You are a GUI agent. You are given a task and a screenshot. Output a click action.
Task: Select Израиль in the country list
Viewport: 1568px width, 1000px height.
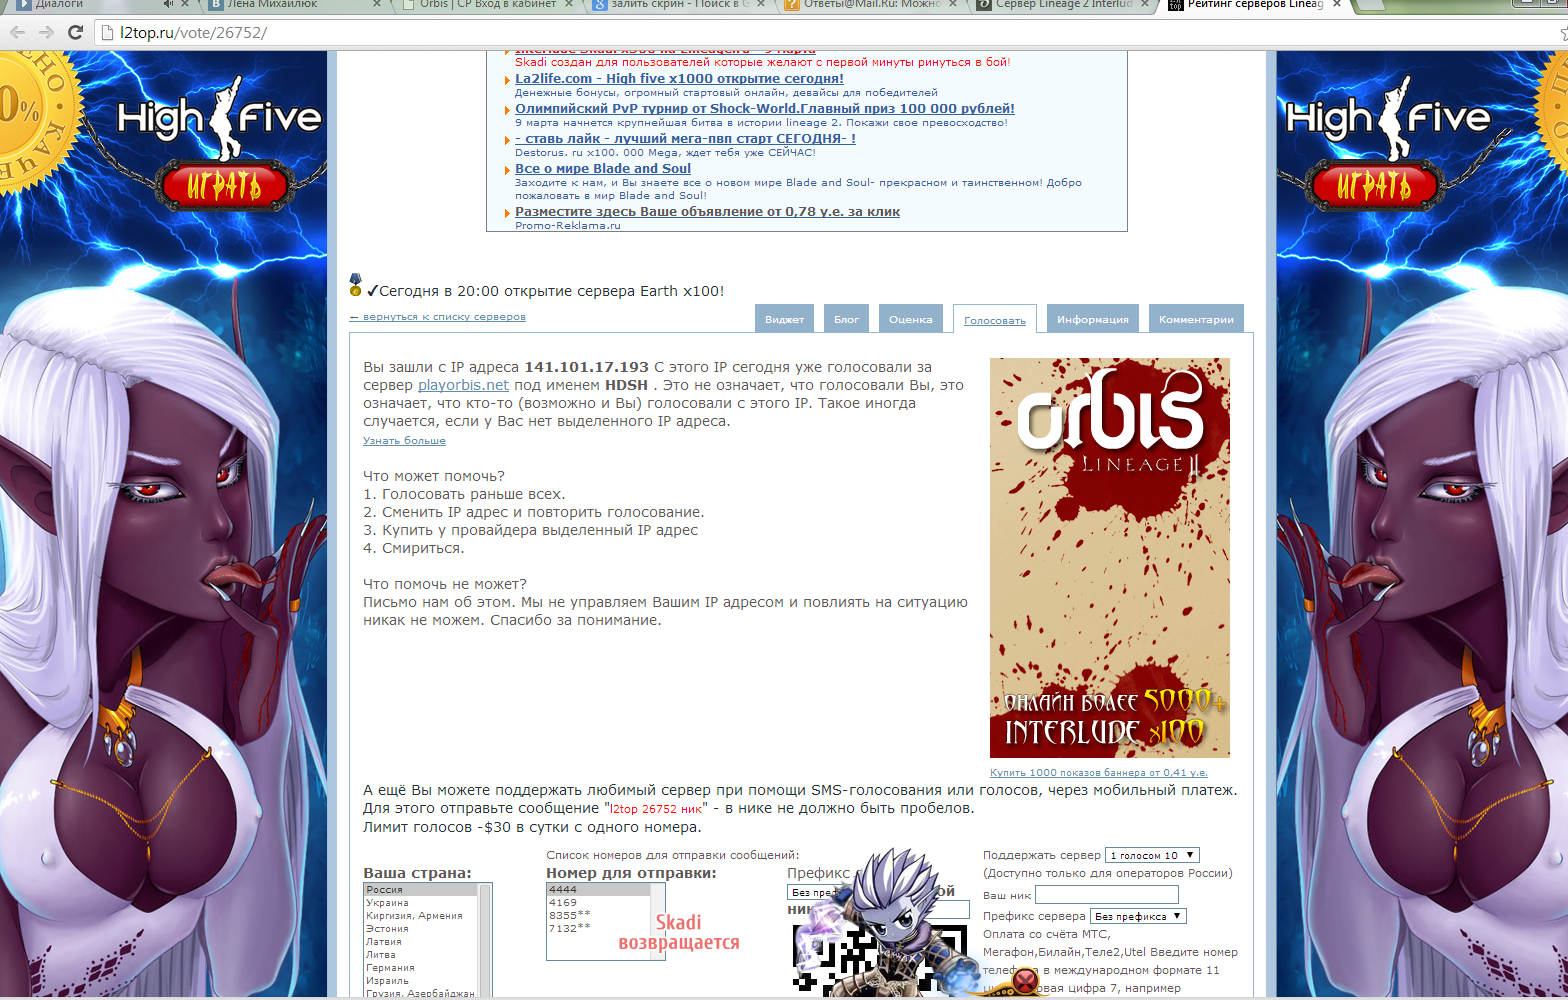coord(420,980)
